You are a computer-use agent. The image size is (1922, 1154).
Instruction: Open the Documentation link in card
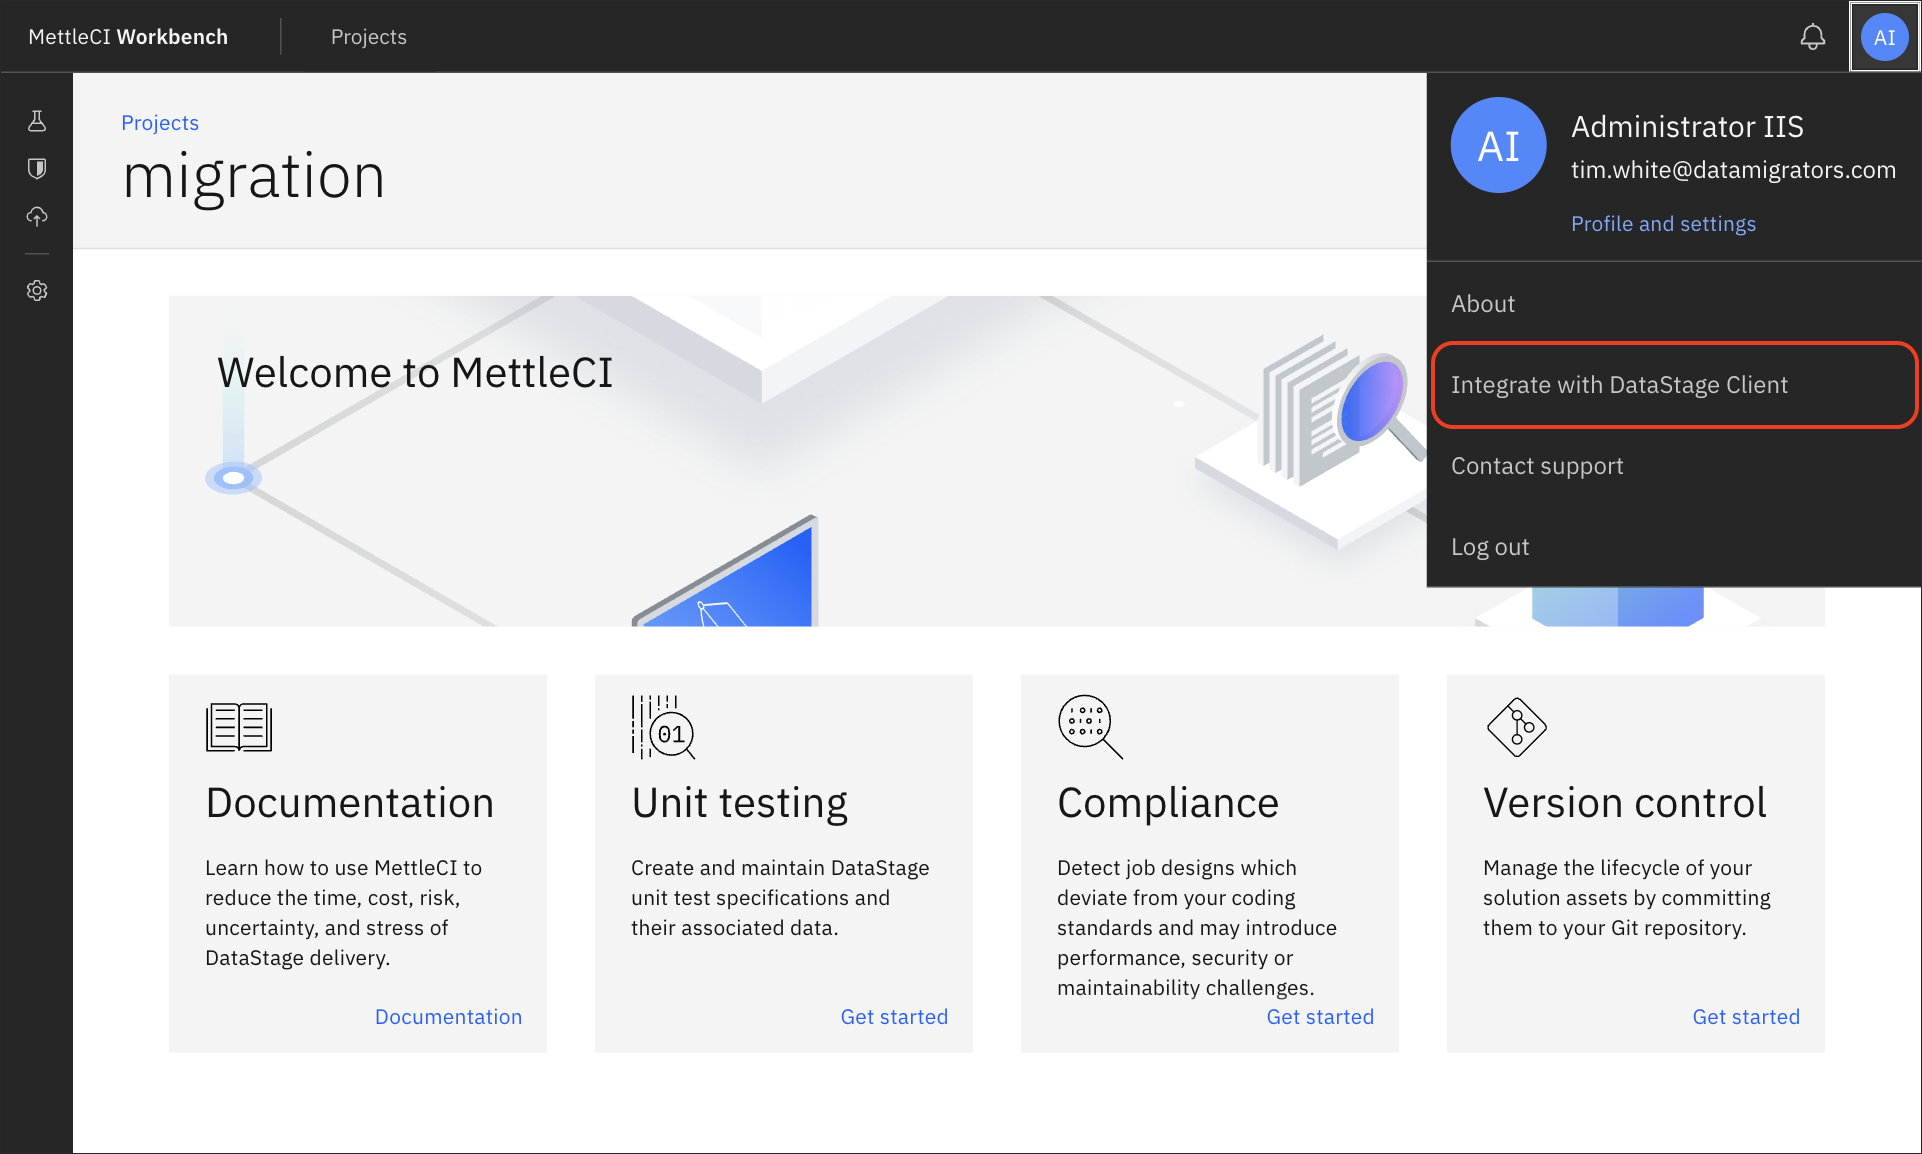(x=448, y=1017)
